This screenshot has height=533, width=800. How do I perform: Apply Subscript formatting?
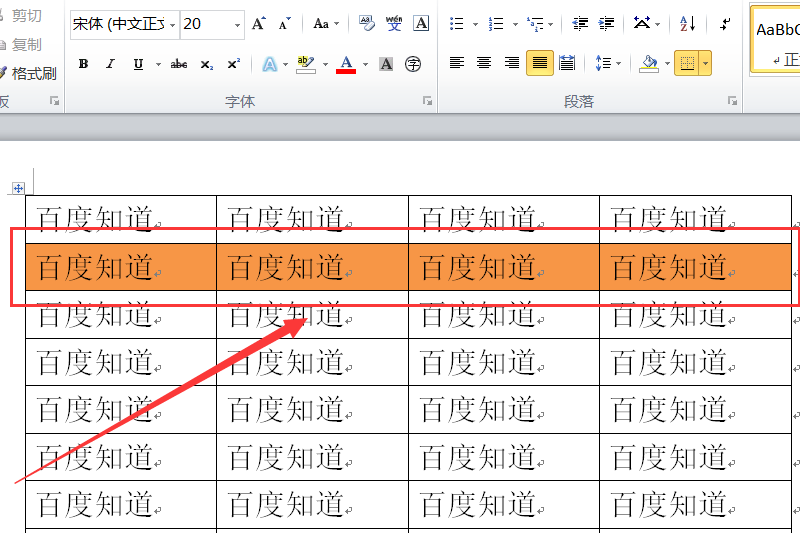pyautogui.click(x=206, y=64)
